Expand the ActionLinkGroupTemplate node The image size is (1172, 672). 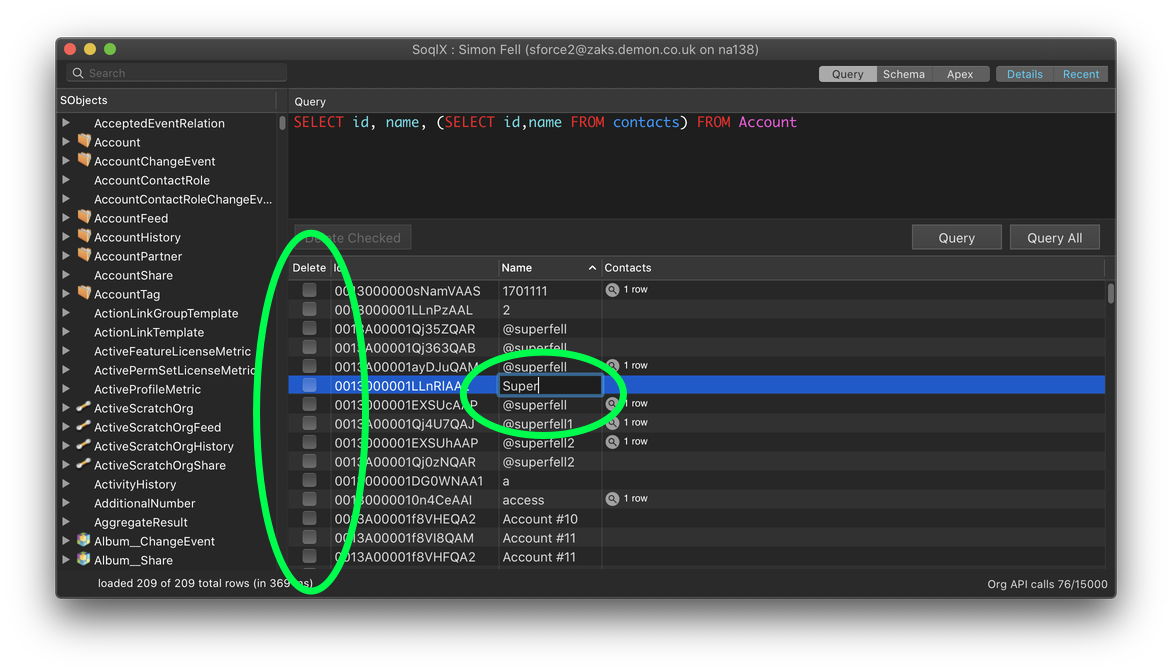click(67, 312)
